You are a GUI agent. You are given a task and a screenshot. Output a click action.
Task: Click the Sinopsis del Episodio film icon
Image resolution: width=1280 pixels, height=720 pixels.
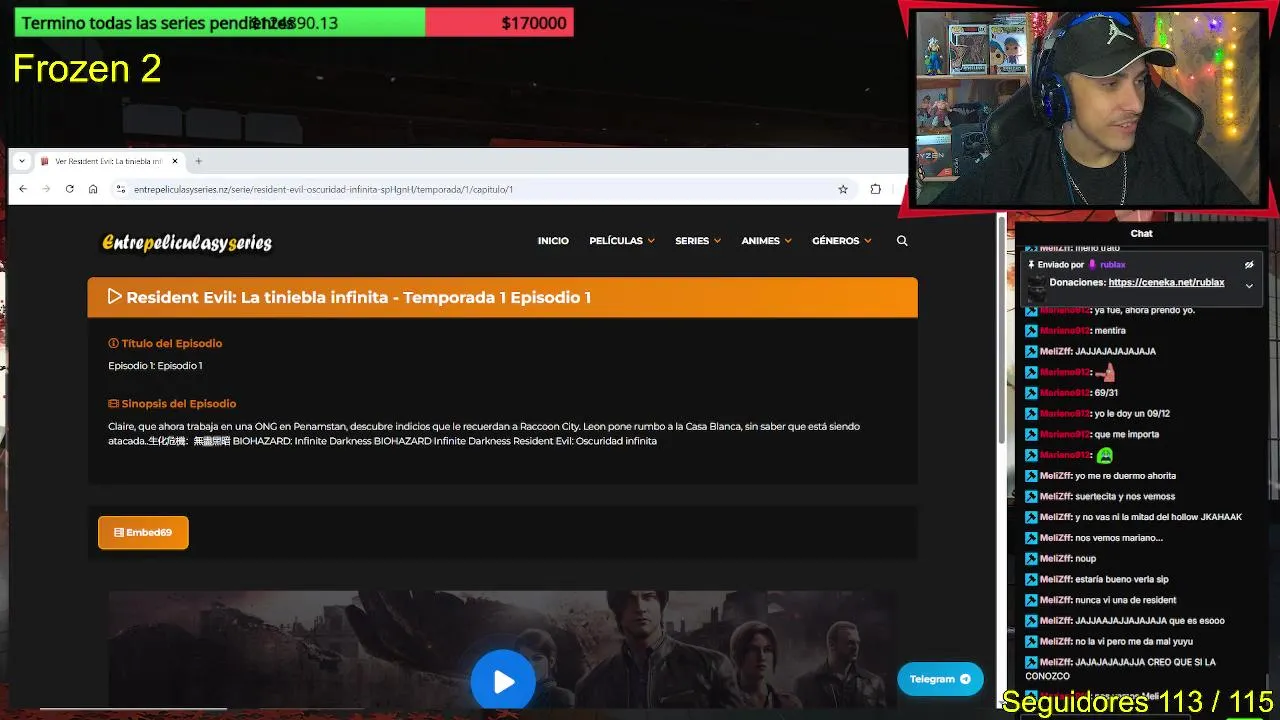point(113,404)
